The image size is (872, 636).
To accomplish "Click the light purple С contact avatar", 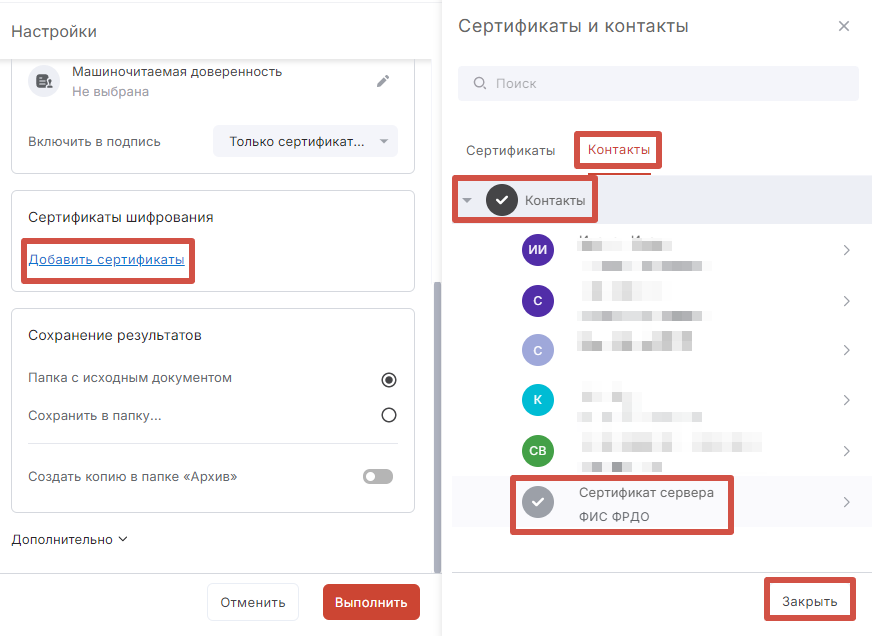I will point(537,350).
